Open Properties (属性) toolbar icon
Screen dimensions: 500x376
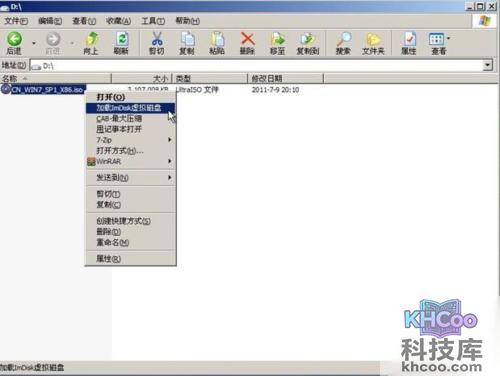point(409,39)
